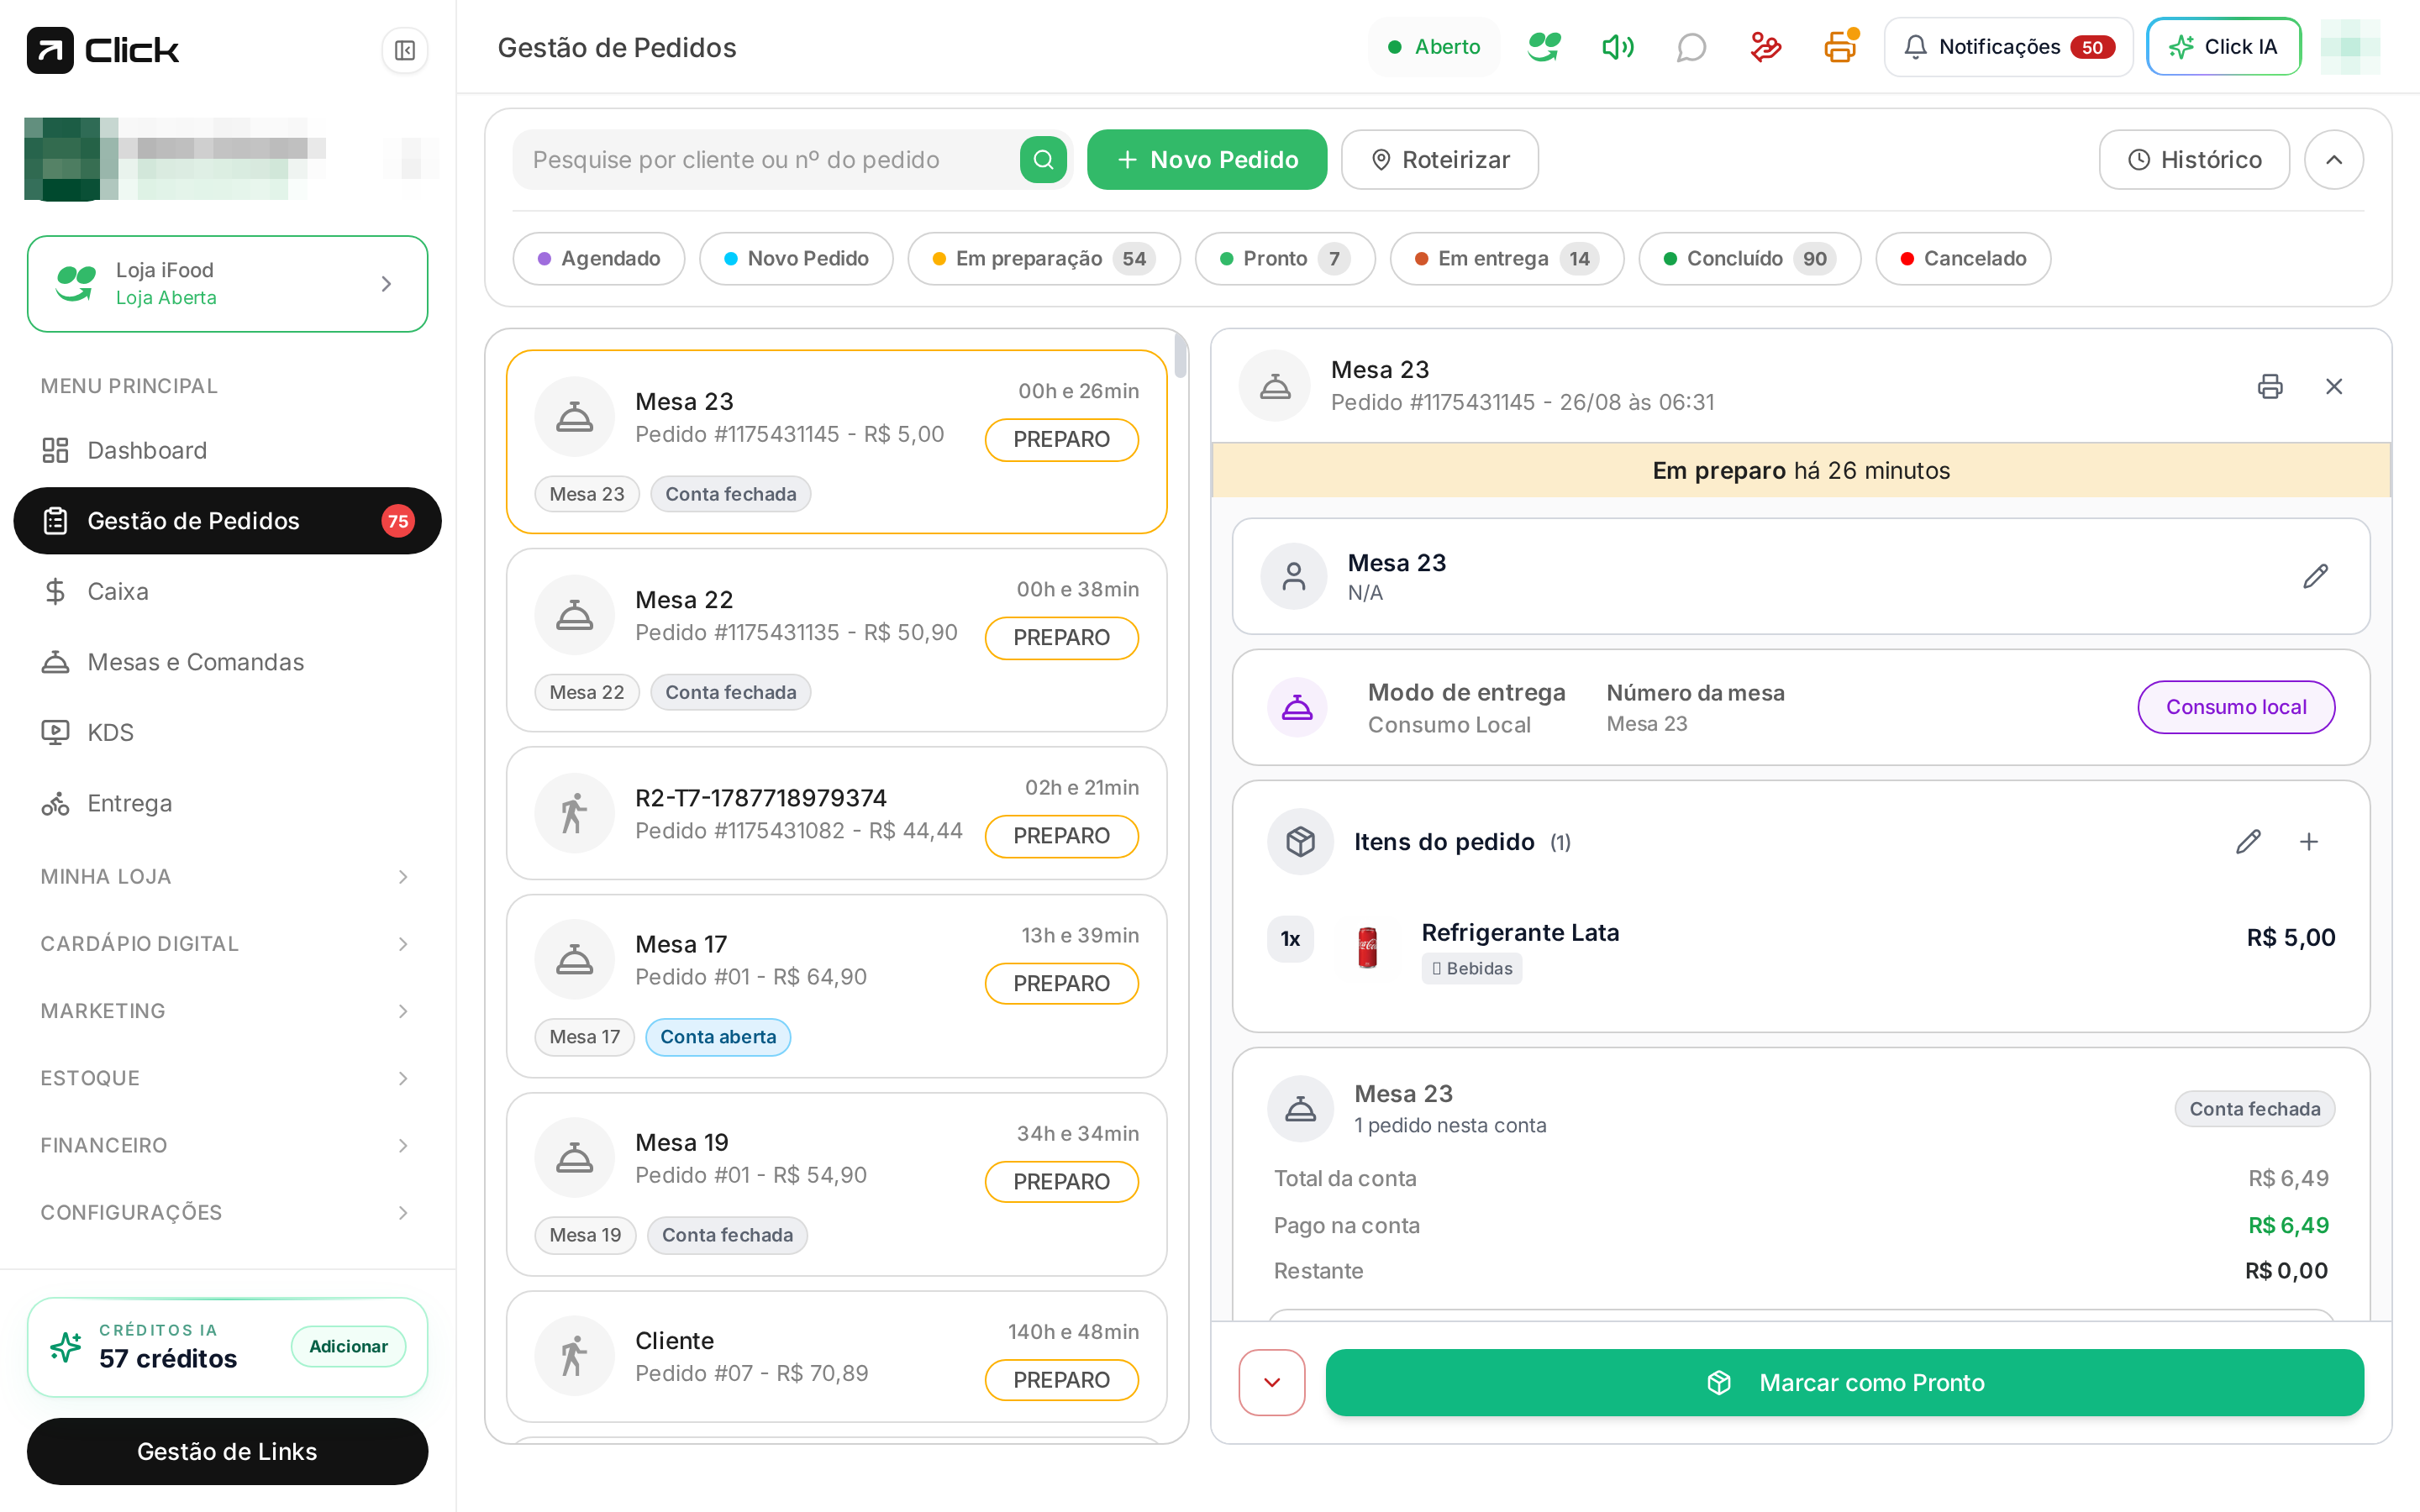
Task: Click the order list scrollbar
Action: (1180, 357)
